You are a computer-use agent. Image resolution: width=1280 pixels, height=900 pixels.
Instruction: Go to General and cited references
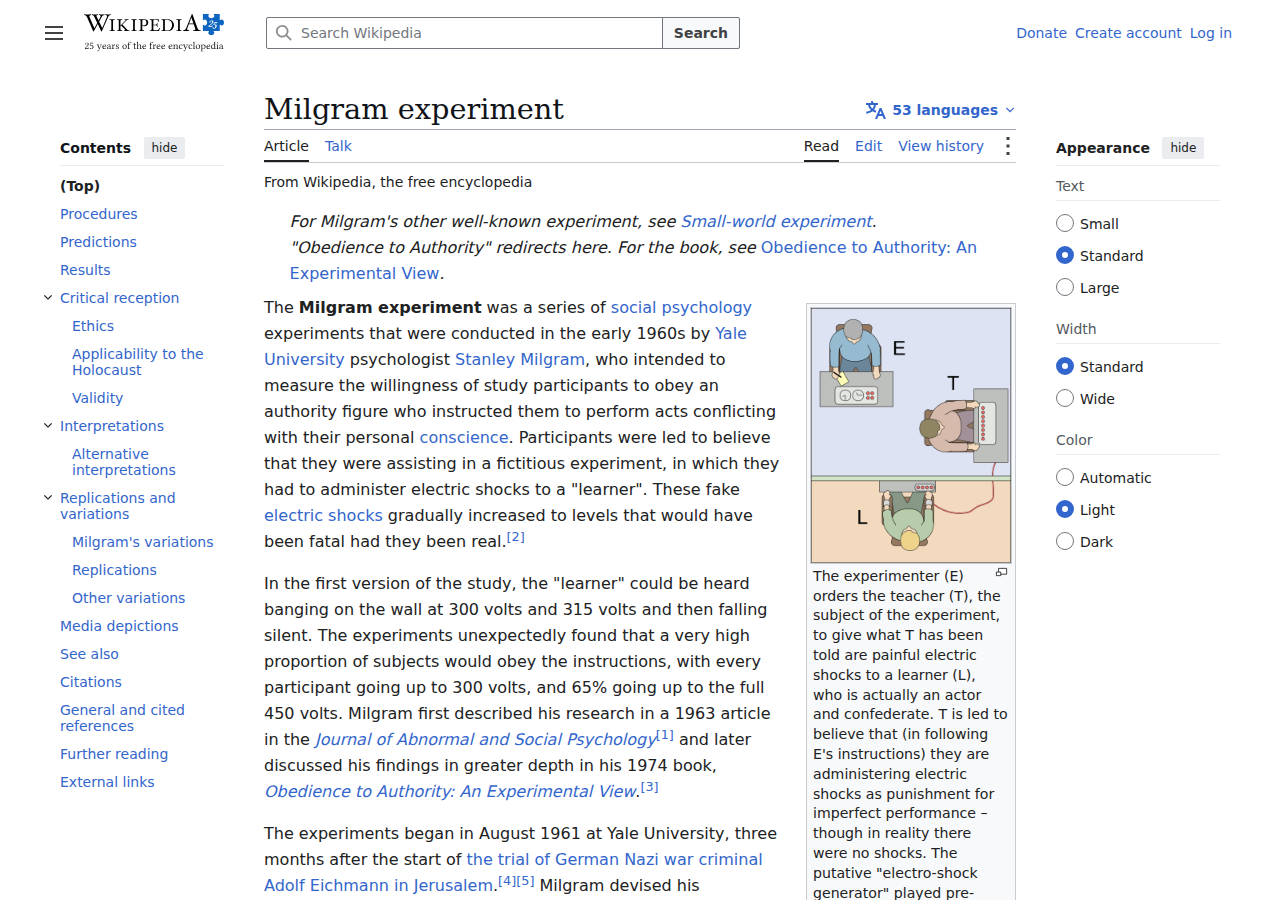(122, 718)
